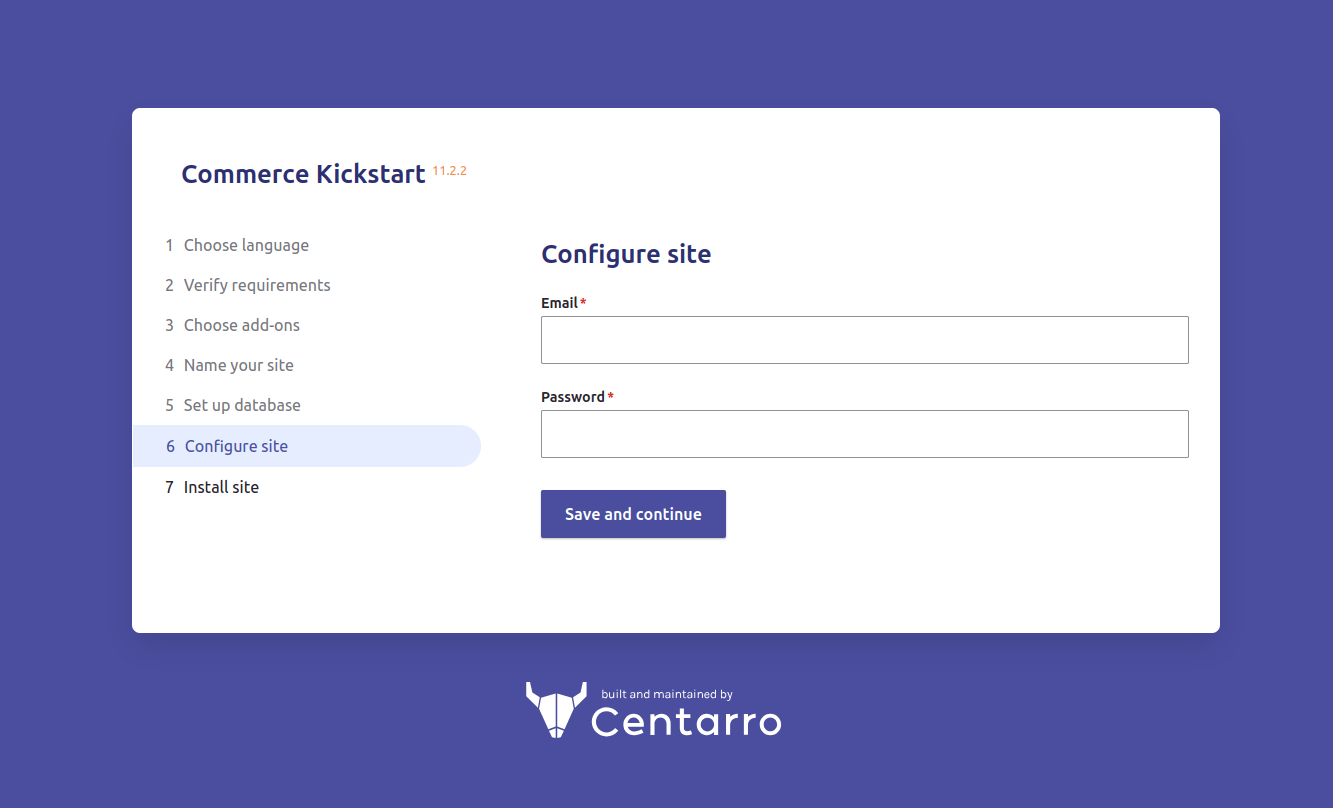This screenshot has height=808, width=1333.
Task: Click the Centarro bull head logo
Action: coord(556,710)
